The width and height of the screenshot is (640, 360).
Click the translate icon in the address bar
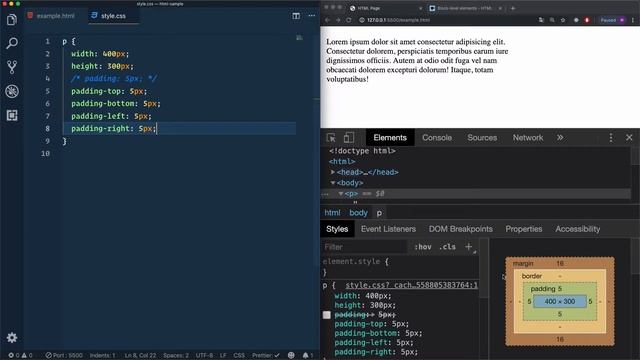click(541, 20)
